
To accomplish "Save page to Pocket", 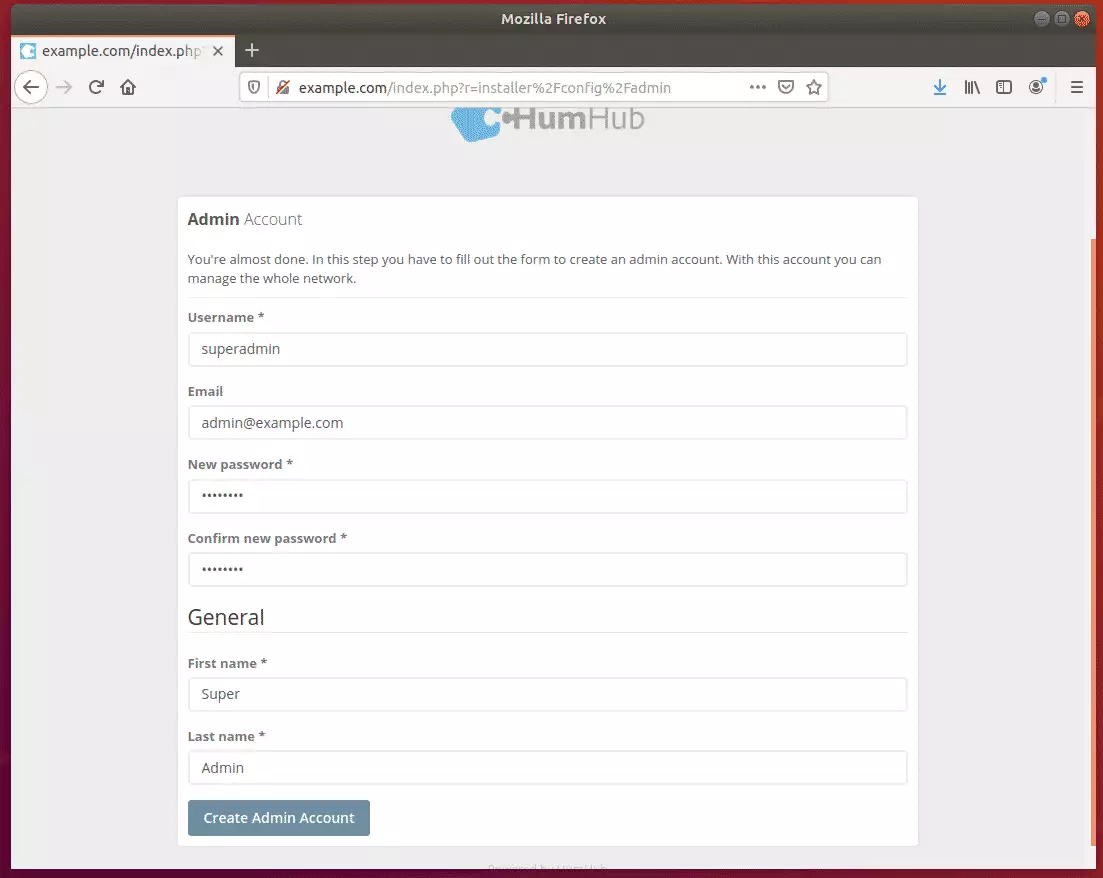I will 786,87.
